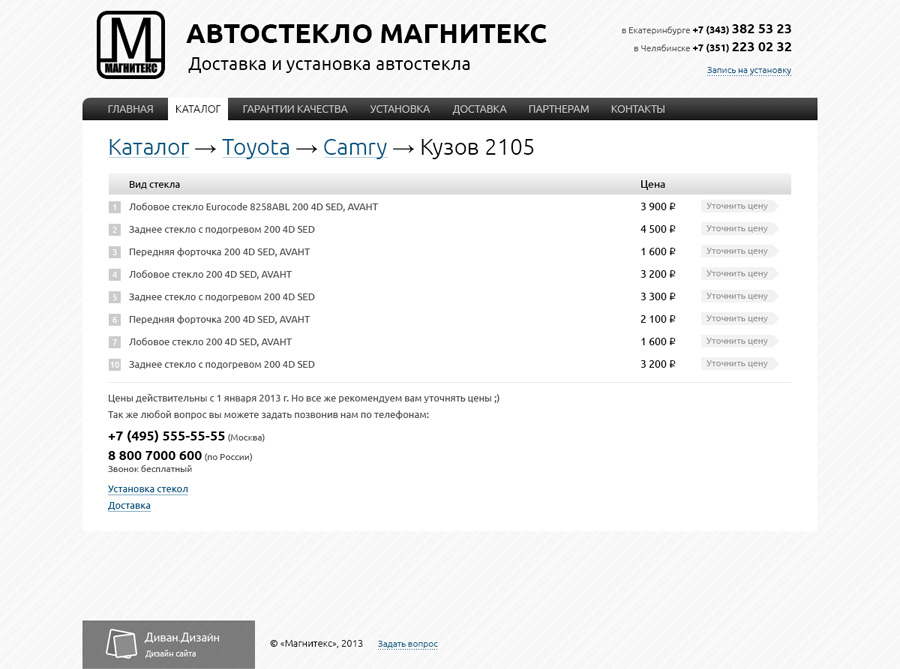Click Вид стекла column header
This screenshot has width=900, height=669.
[154, 184]
